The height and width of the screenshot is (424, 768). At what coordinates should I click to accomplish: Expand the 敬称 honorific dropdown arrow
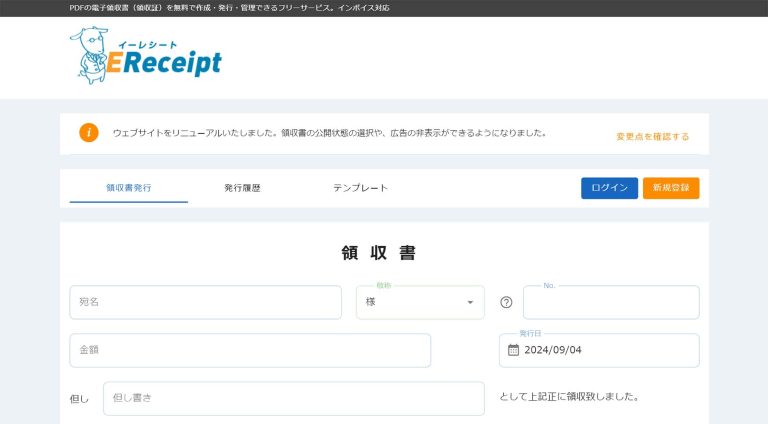[x=470, y=303]
